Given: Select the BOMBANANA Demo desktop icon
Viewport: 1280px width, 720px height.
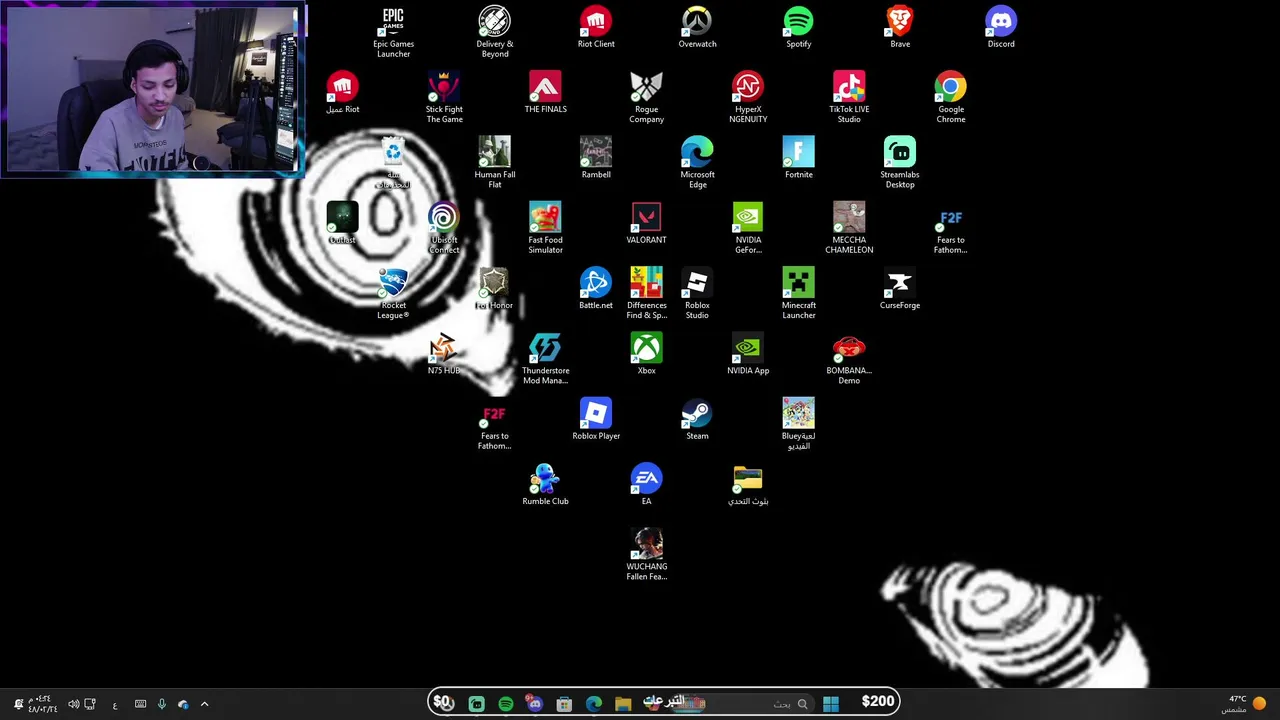Looking at the screenshot, I should 849,358.
